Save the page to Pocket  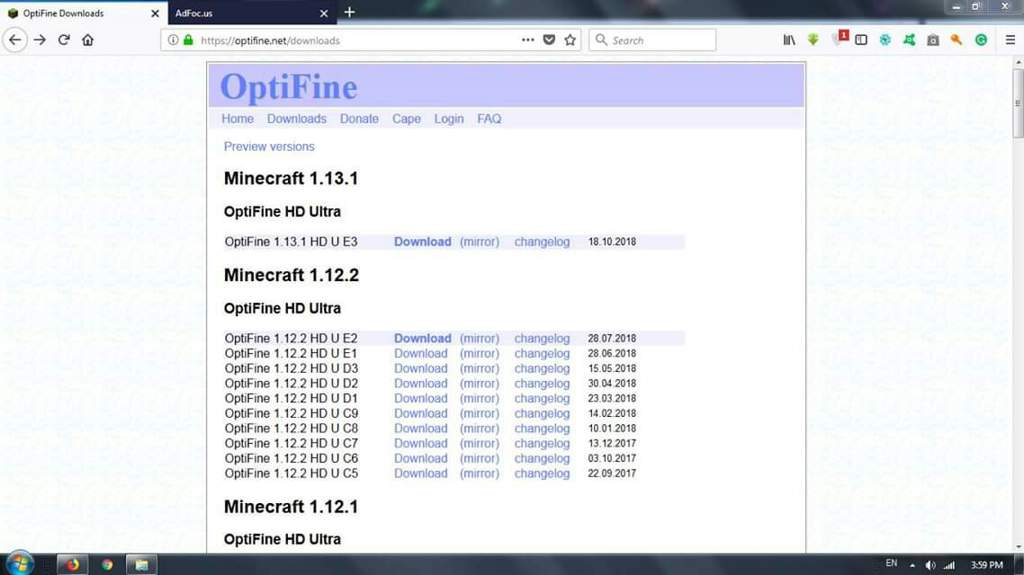549,40
